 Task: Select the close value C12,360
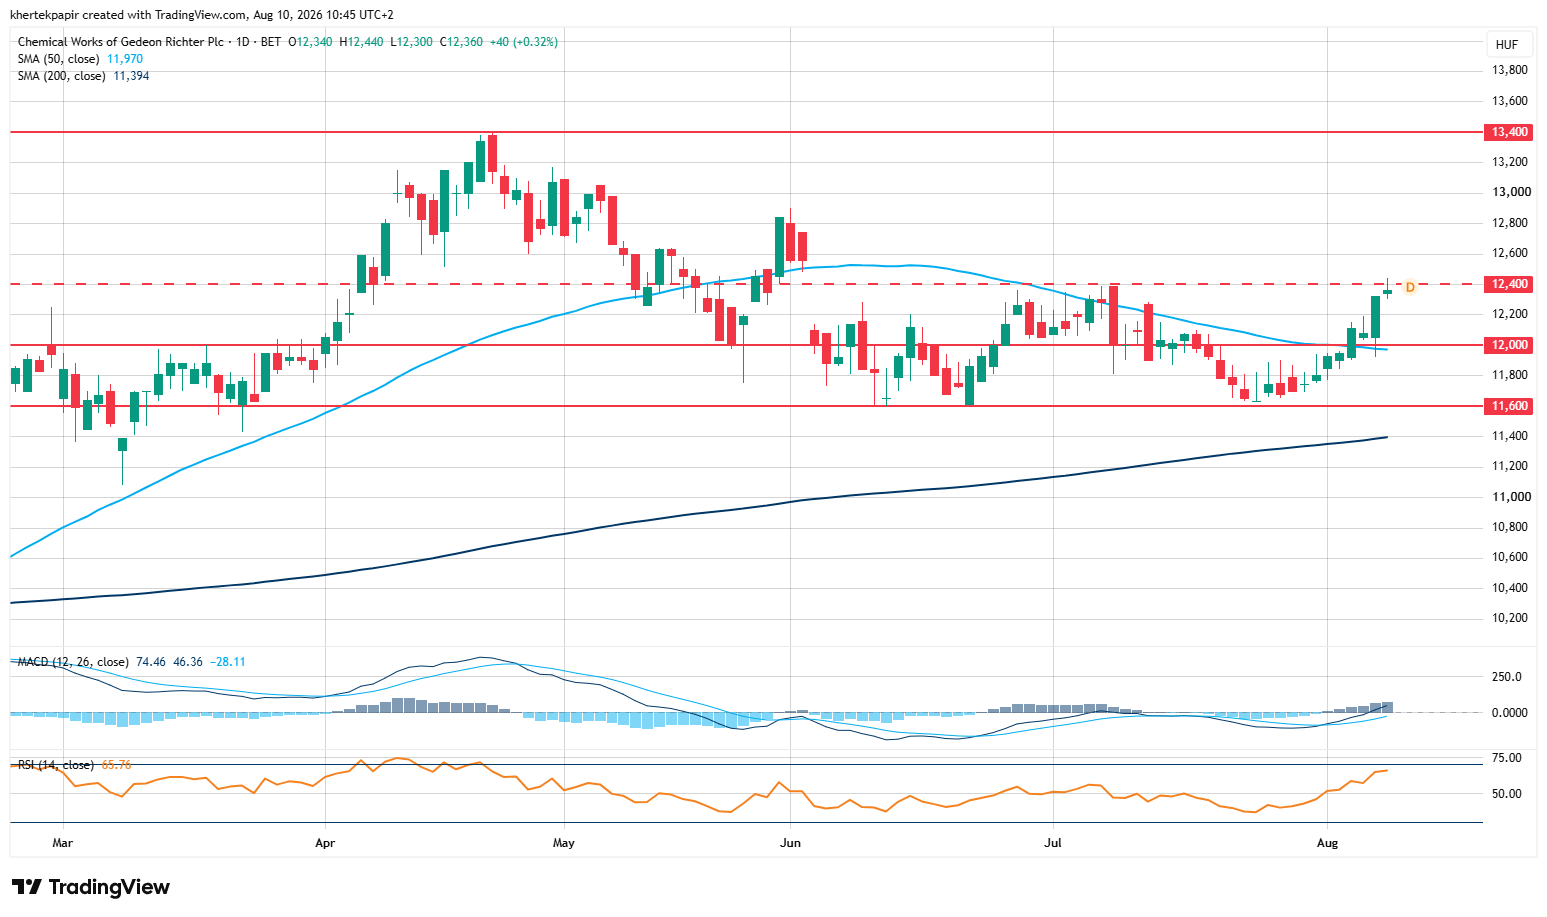[x=462, y=42]
